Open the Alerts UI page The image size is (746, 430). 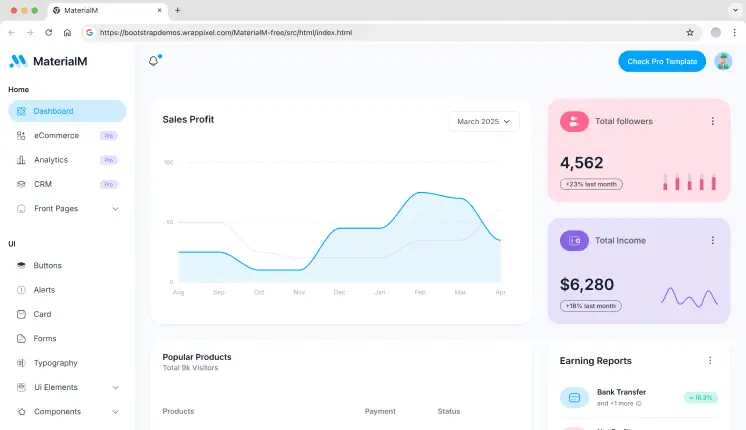[x=44, y=290]
